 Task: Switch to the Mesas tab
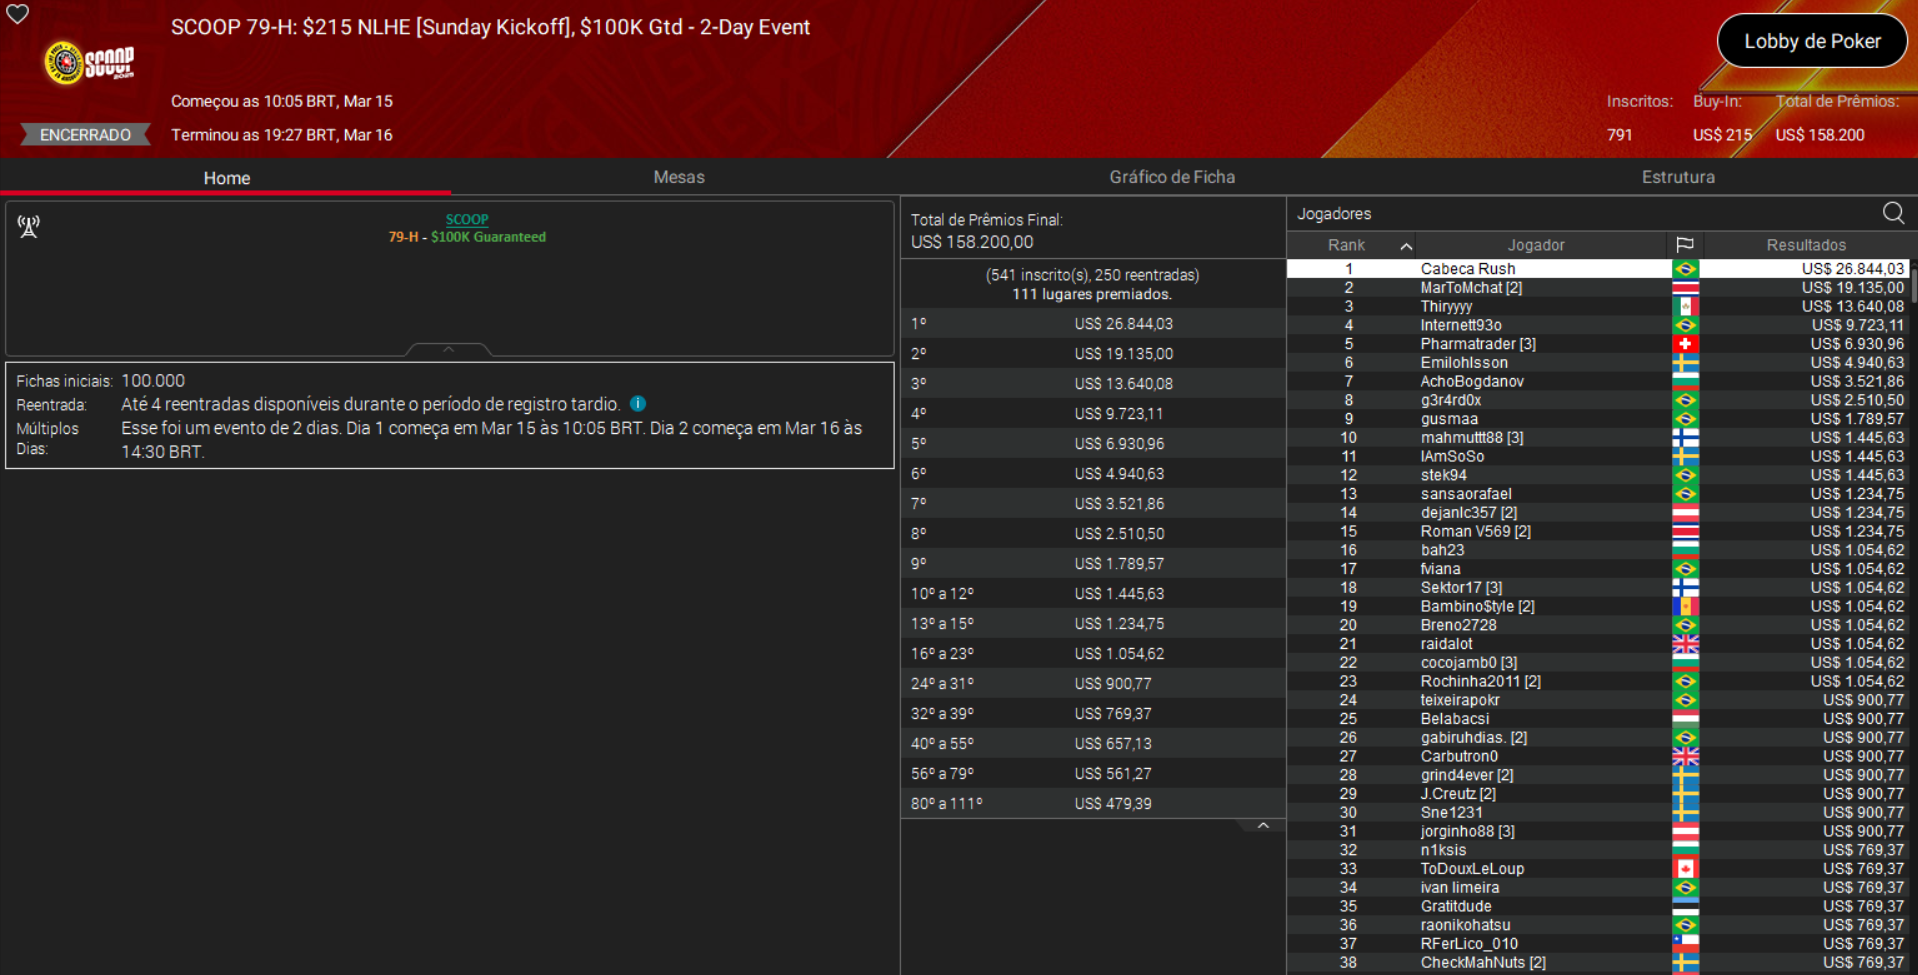(x=679, y=177)
